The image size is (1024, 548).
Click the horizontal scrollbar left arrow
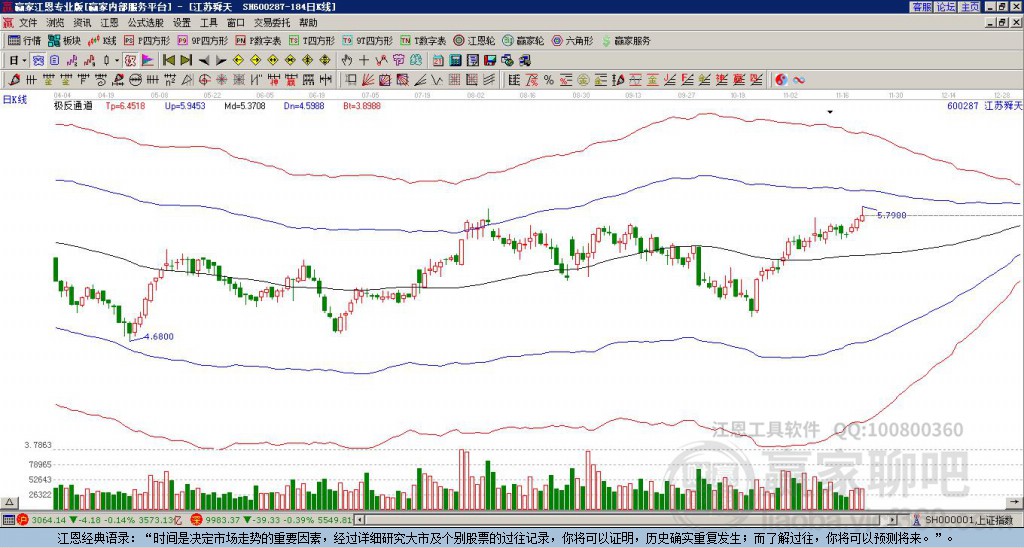pyautogui.click(x=359, y=520)
